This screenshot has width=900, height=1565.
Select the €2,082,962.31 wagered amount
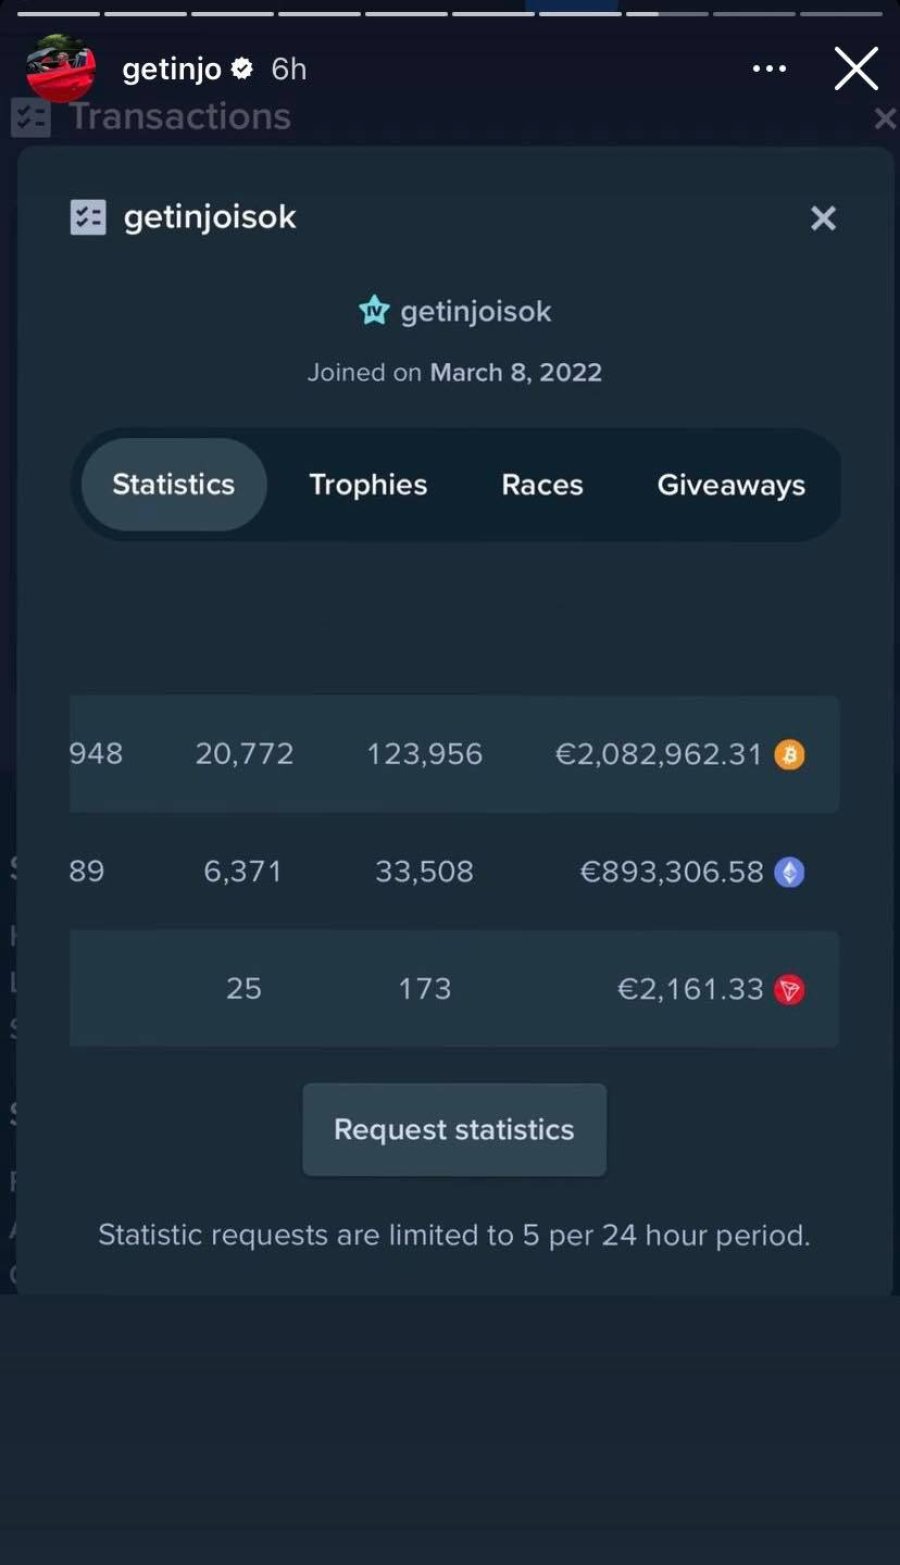click(659, 754)
